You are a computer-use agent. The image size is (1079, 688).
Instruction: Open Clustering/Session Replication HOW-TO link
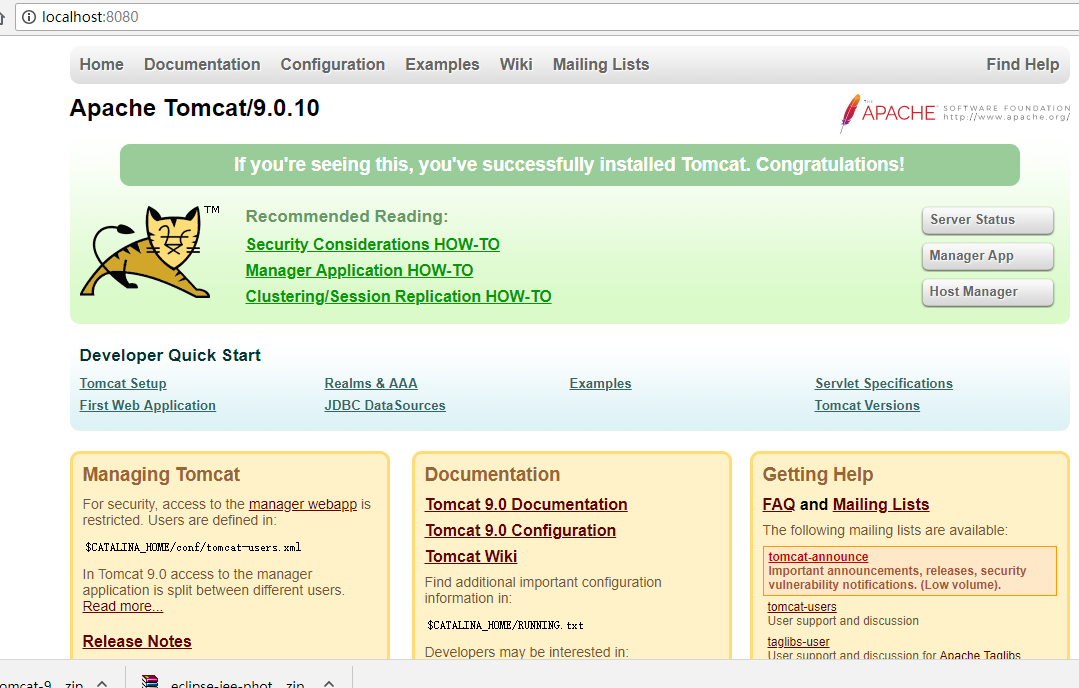point(398,297)
